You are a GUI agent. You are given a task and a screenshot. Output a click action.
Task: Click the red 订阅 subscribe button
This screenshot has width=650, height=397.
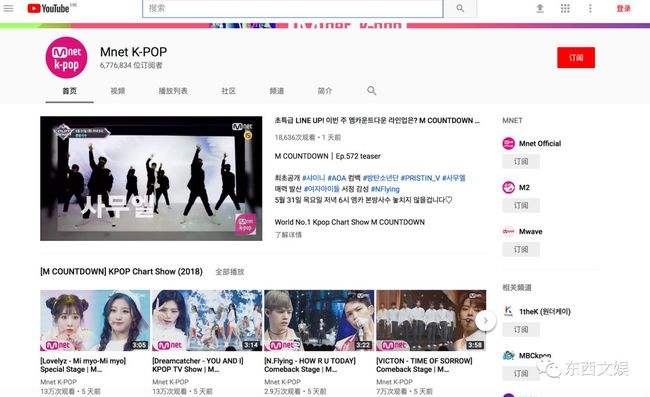click(576, 58)
